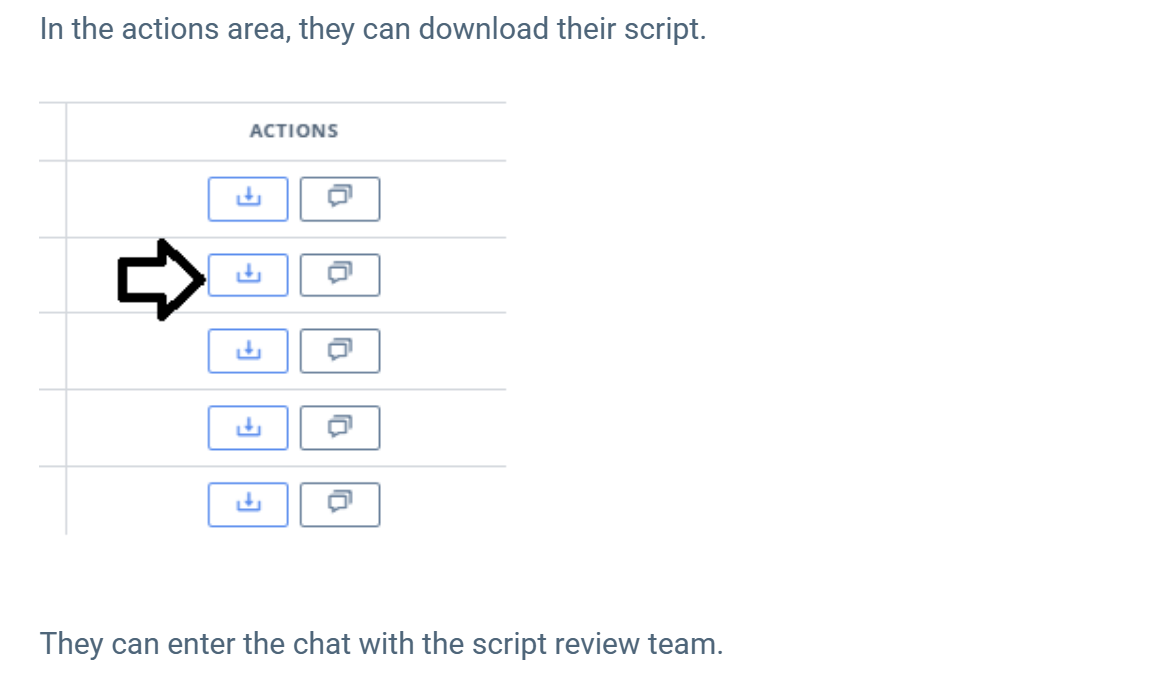Viewport: 1159px width, 696px height.
Task: Open the chat icon in the second row
Action: 340,275
